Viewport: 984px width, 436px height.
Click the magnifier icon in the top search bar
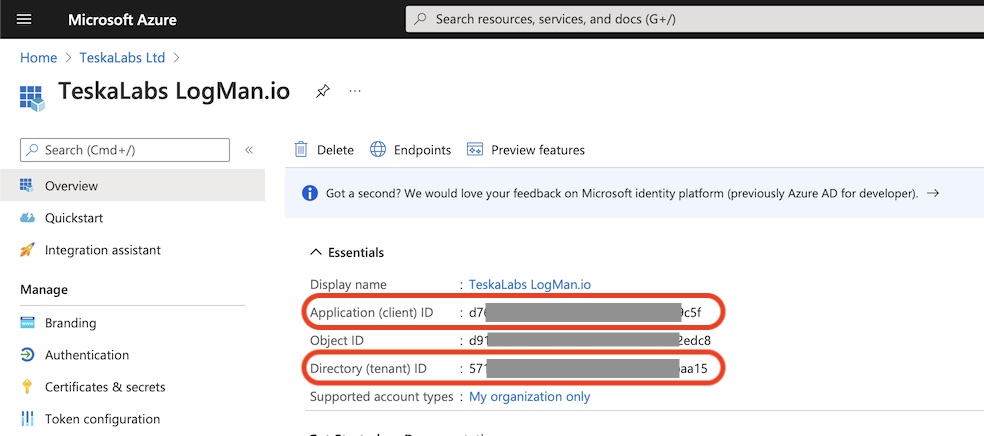[422, 19]
